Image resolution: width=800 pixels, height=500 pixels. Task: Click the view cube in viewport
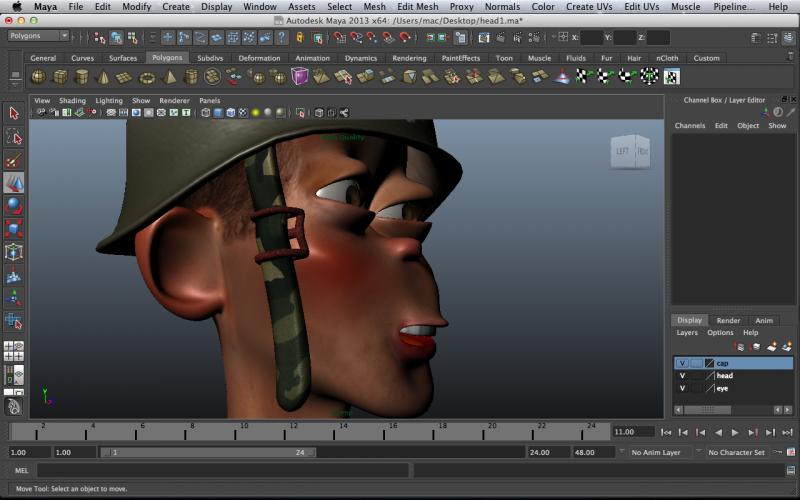630,151
